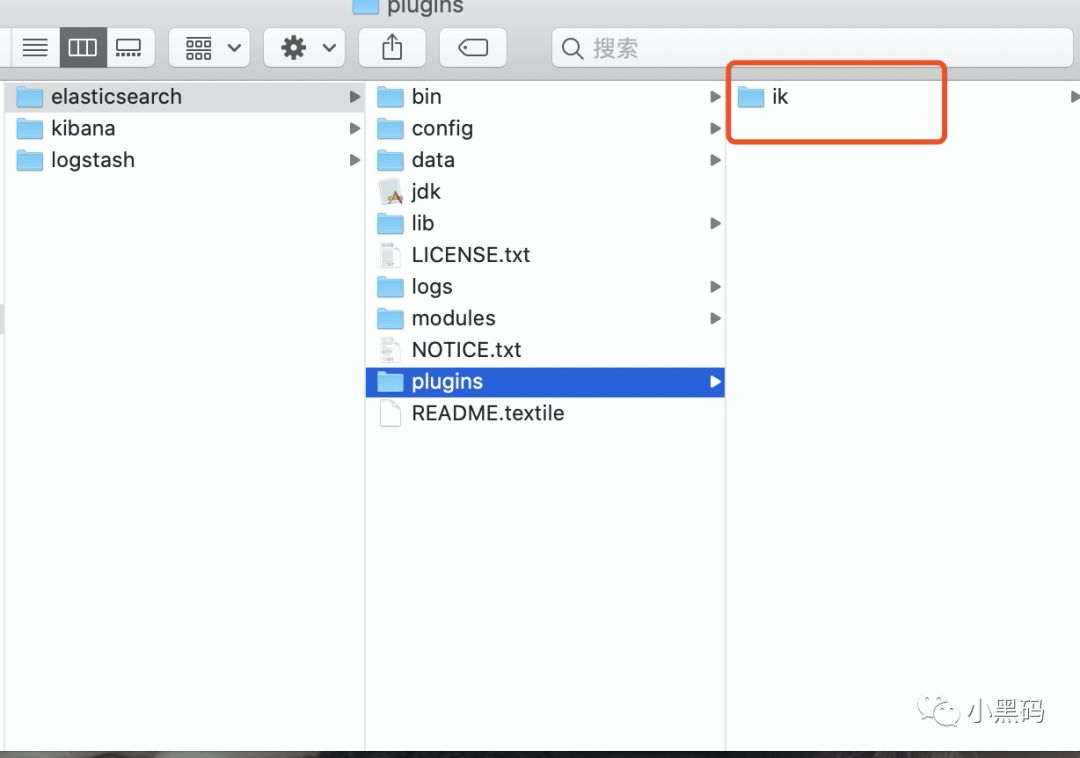Viewport: 1080px width, 758px height.
Task: Click the plugins row disclosure arrow
Action: [x=716, y=382]
